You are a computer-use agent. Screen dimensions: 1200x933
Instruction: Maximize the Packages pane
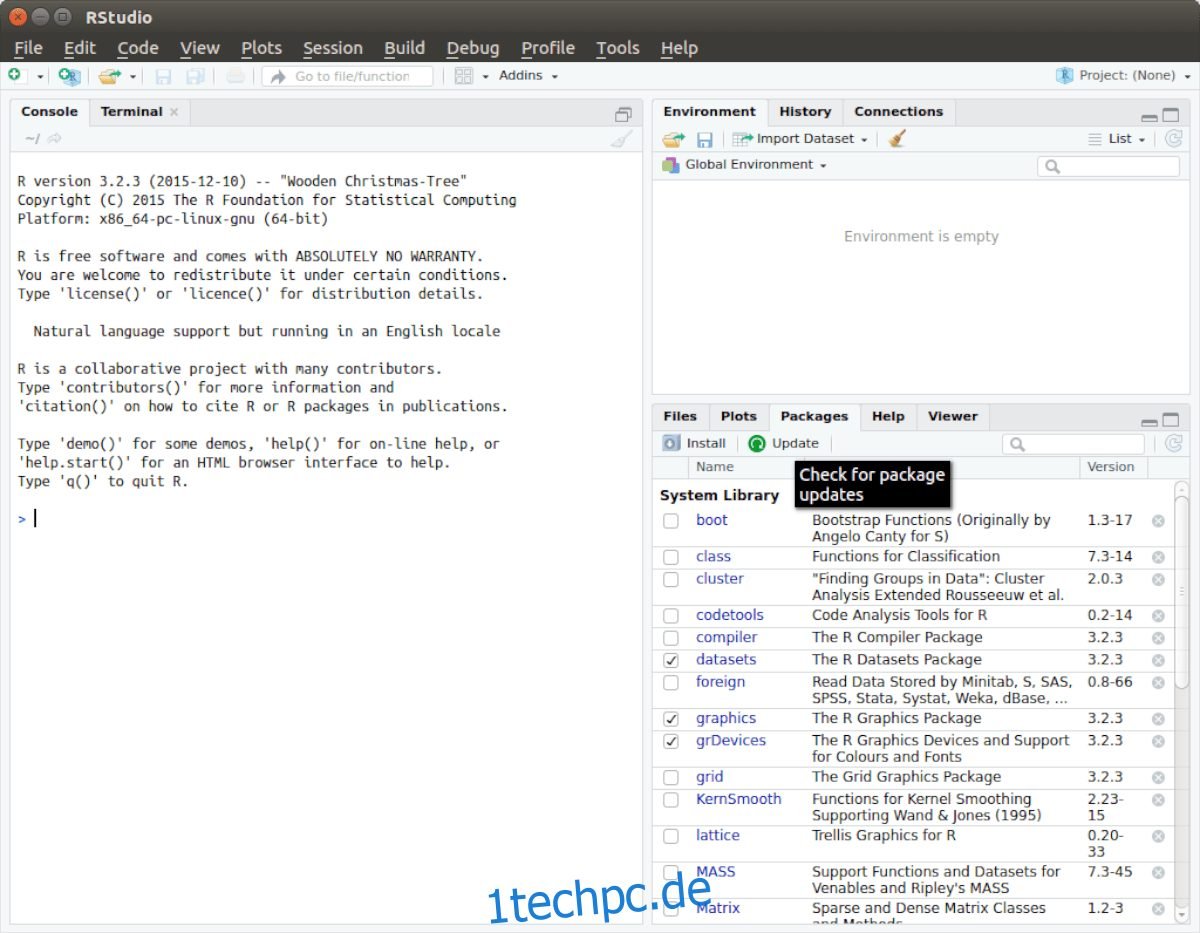(x=1171, y=421)
